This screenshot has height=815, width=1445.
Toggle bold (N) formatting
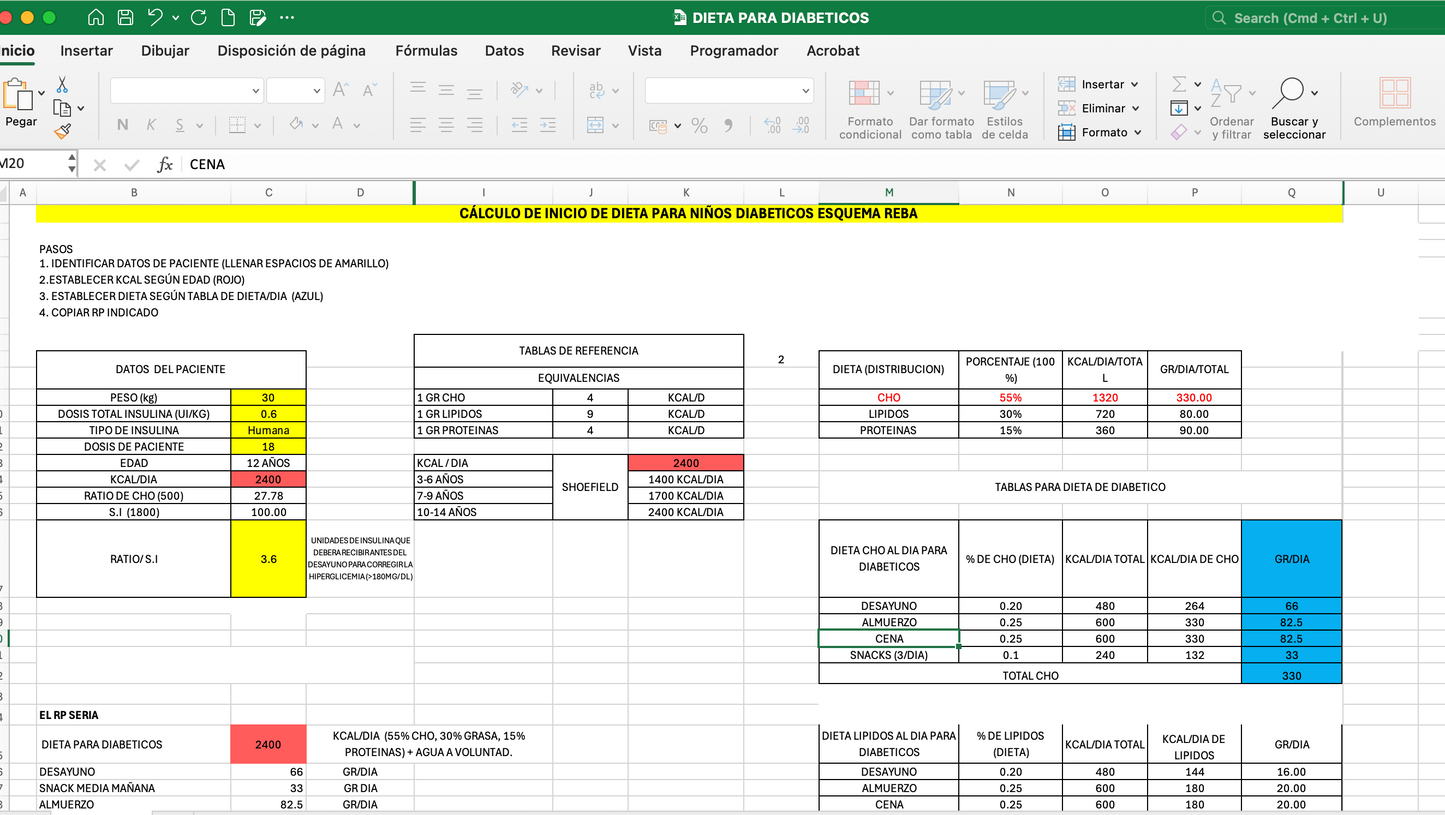click(122, 125)
